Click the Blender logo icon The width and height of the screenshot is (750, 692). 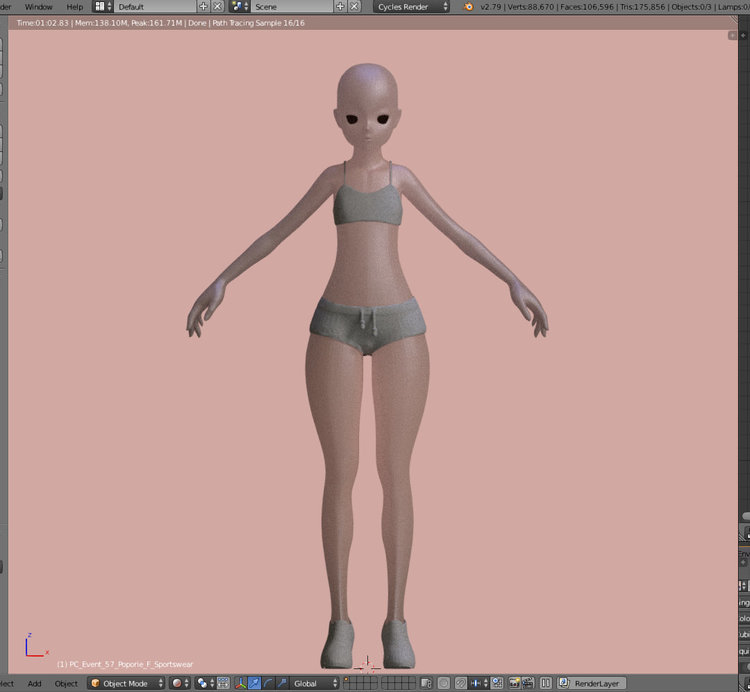point(469,7)
